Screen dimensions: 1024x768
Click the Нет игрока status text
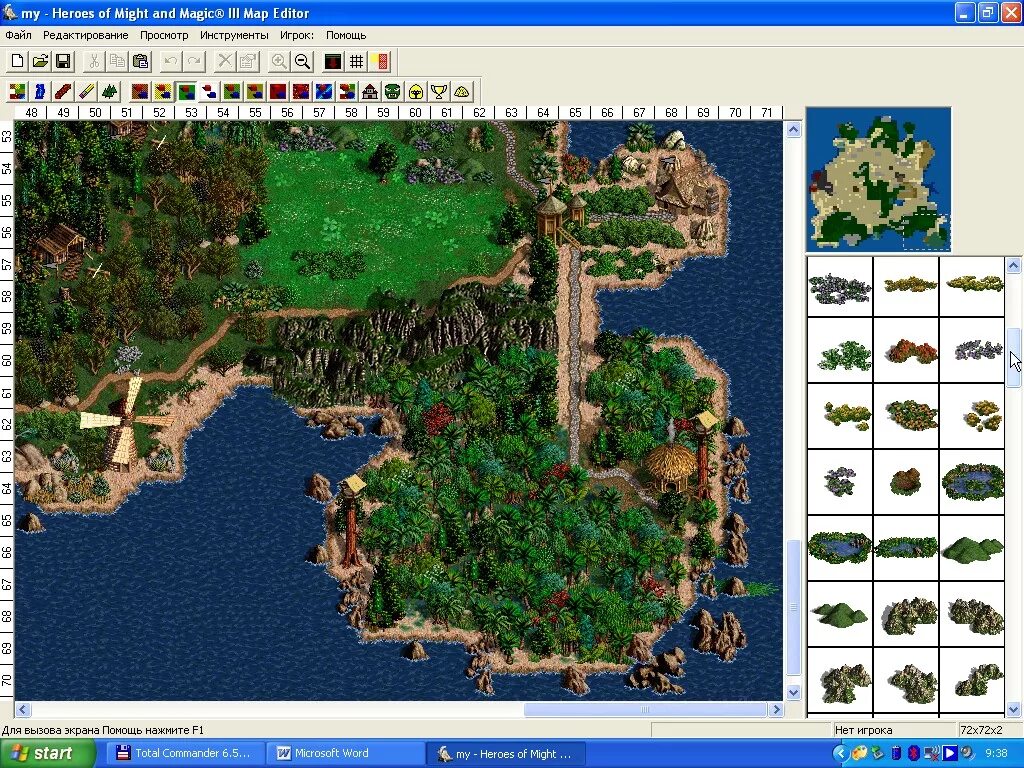[x=863, y=730]
